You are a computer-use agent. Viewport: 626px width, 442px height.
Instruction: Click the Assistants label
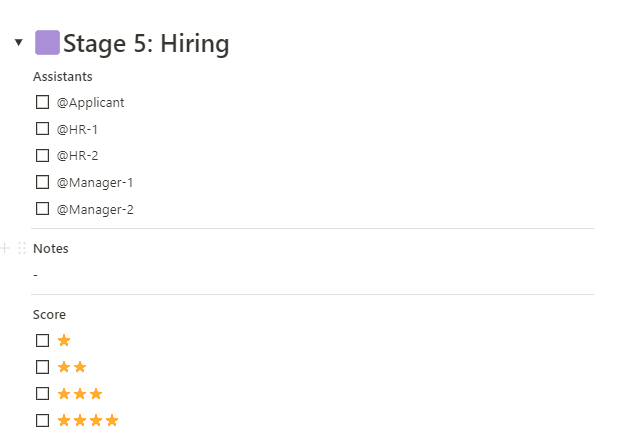63,76
